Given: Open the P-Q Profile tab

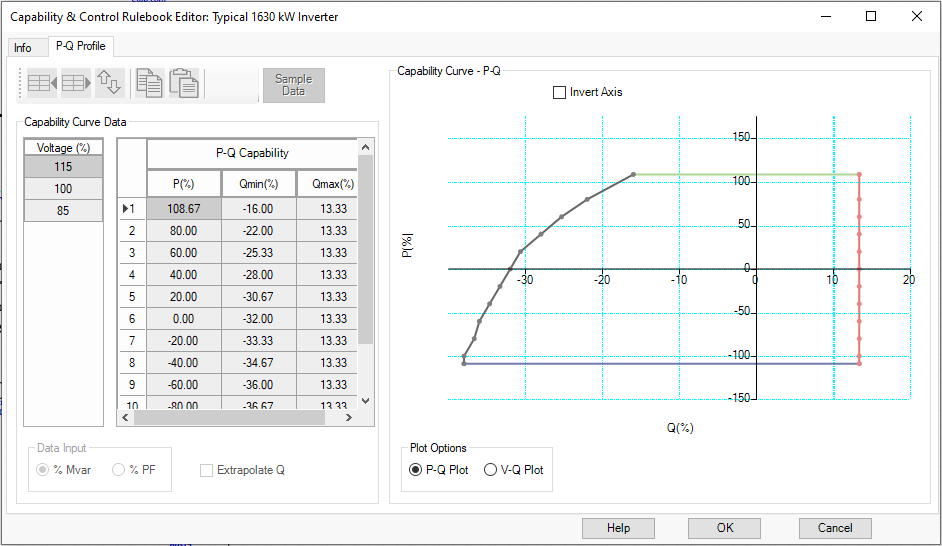Looking at the screenshot, I should click(81, 47).
